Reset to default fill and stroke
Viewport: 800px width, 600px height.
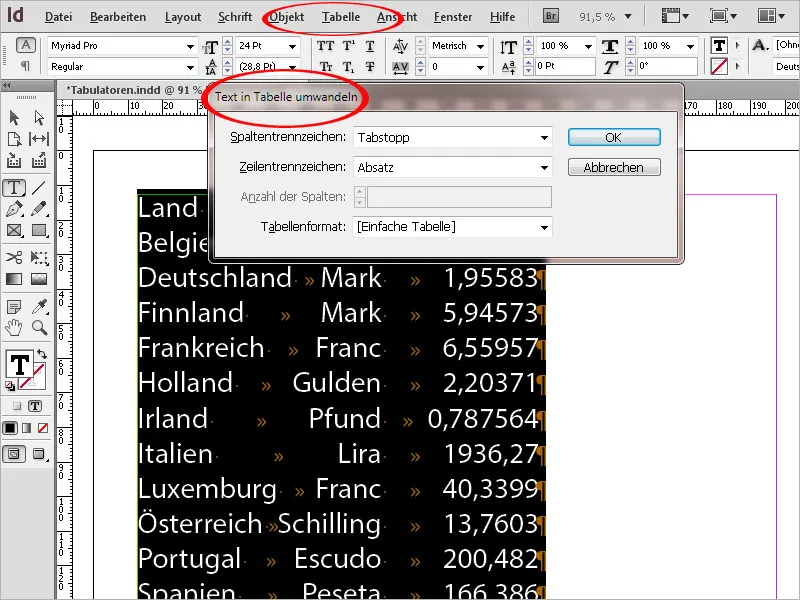10,387
